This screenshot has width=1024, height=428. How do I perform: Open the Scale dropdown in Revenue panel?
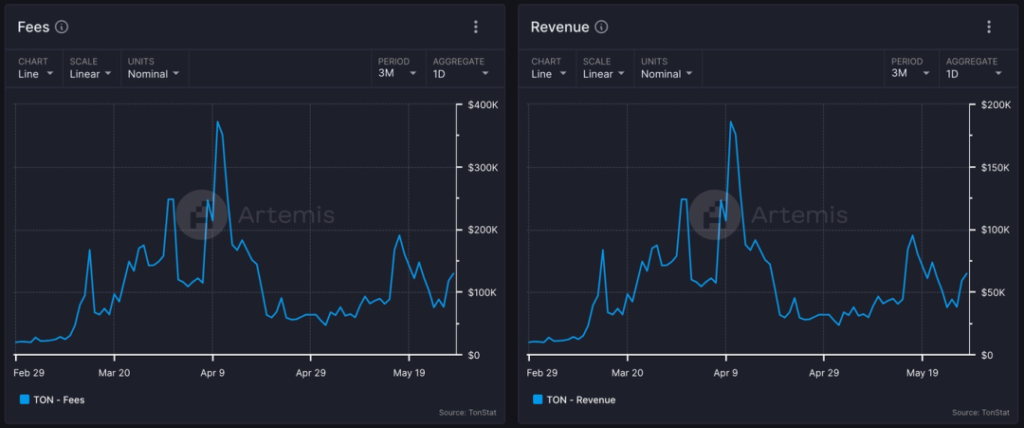click(605, 73)
